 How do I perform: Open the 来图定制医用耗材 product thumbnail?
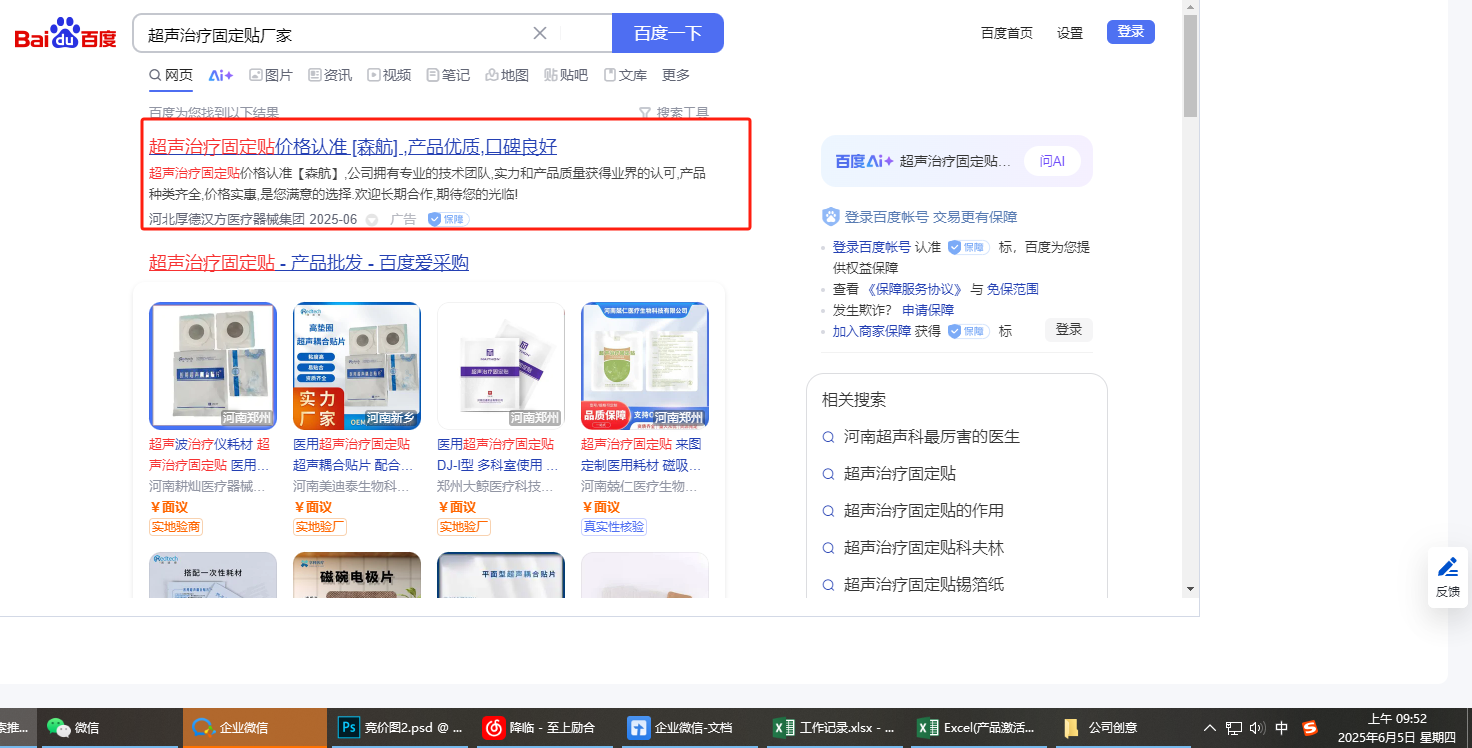[x=645, y=366]
